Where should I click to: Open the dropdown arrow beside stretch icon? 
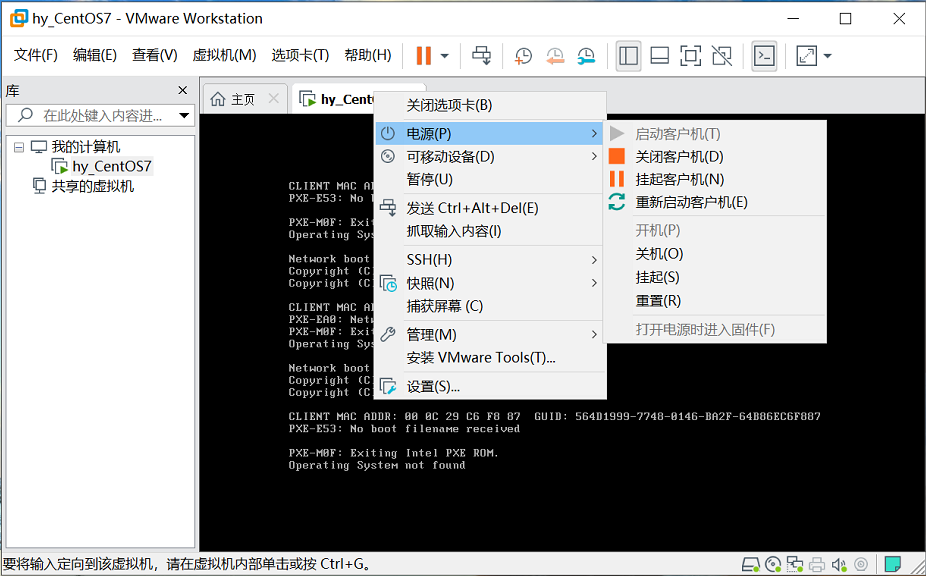827,56
